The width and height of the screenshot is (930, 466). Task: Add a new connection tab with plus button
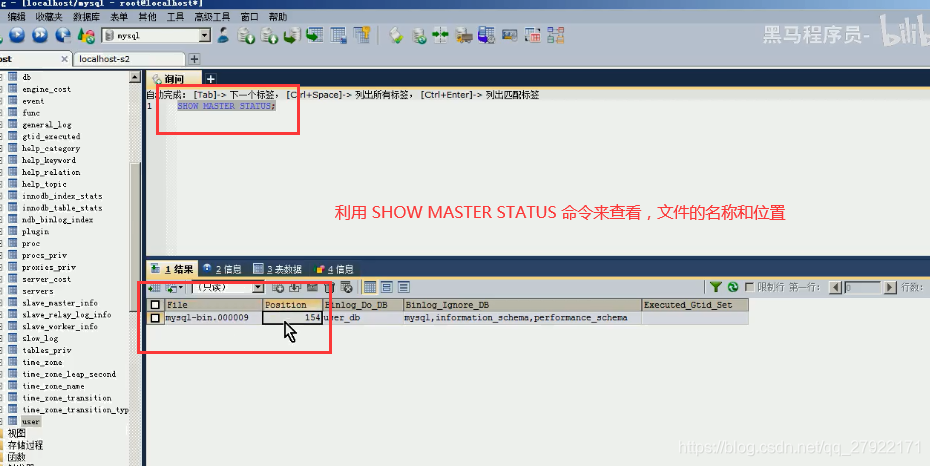[194, 59]
